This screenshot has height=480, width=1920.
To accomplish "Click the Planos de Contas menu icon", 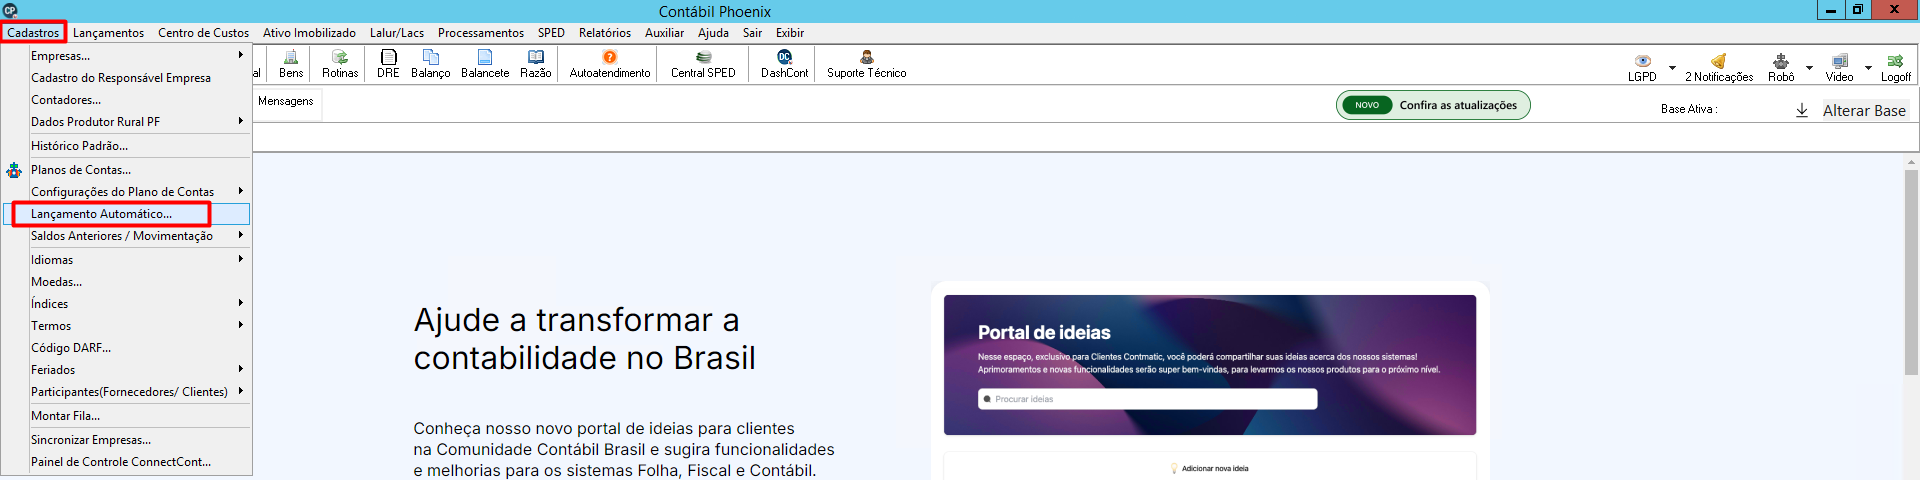I will pyautogui.click(x=14, y=170).
